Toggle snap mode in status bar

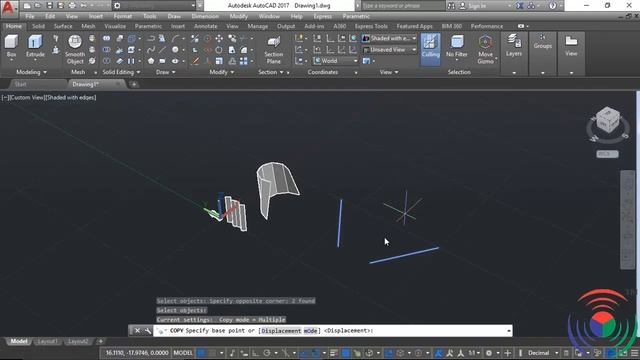pos(213,353)
